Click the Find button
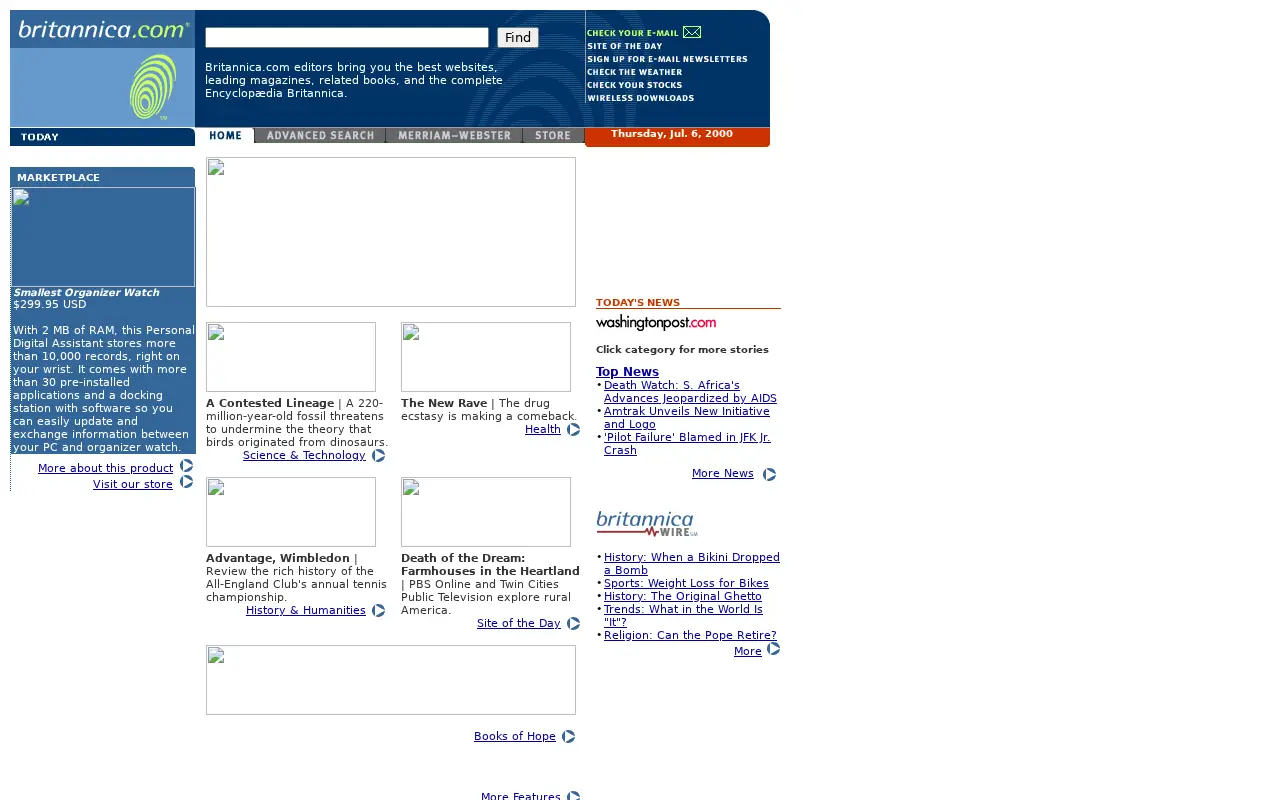Viewport: 1280px width, 800px height. 518,38
